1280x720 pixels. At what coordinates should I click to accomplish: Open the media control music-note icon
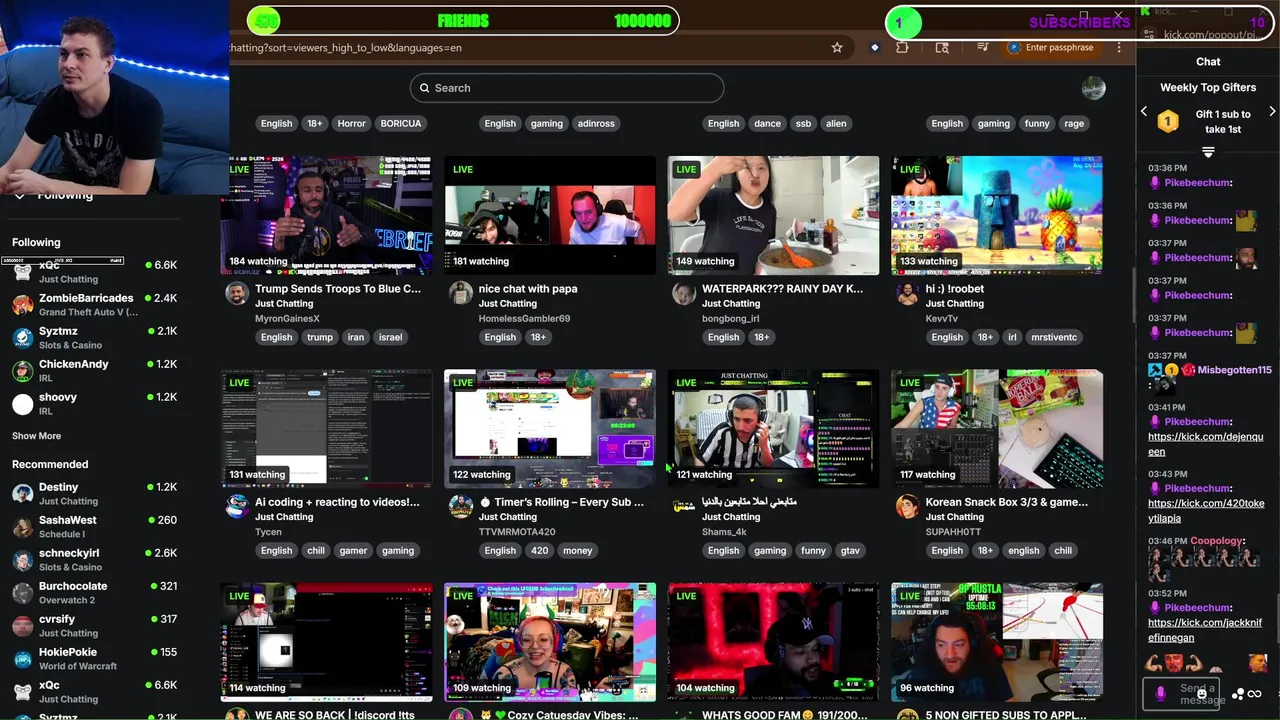click(983, 47)
